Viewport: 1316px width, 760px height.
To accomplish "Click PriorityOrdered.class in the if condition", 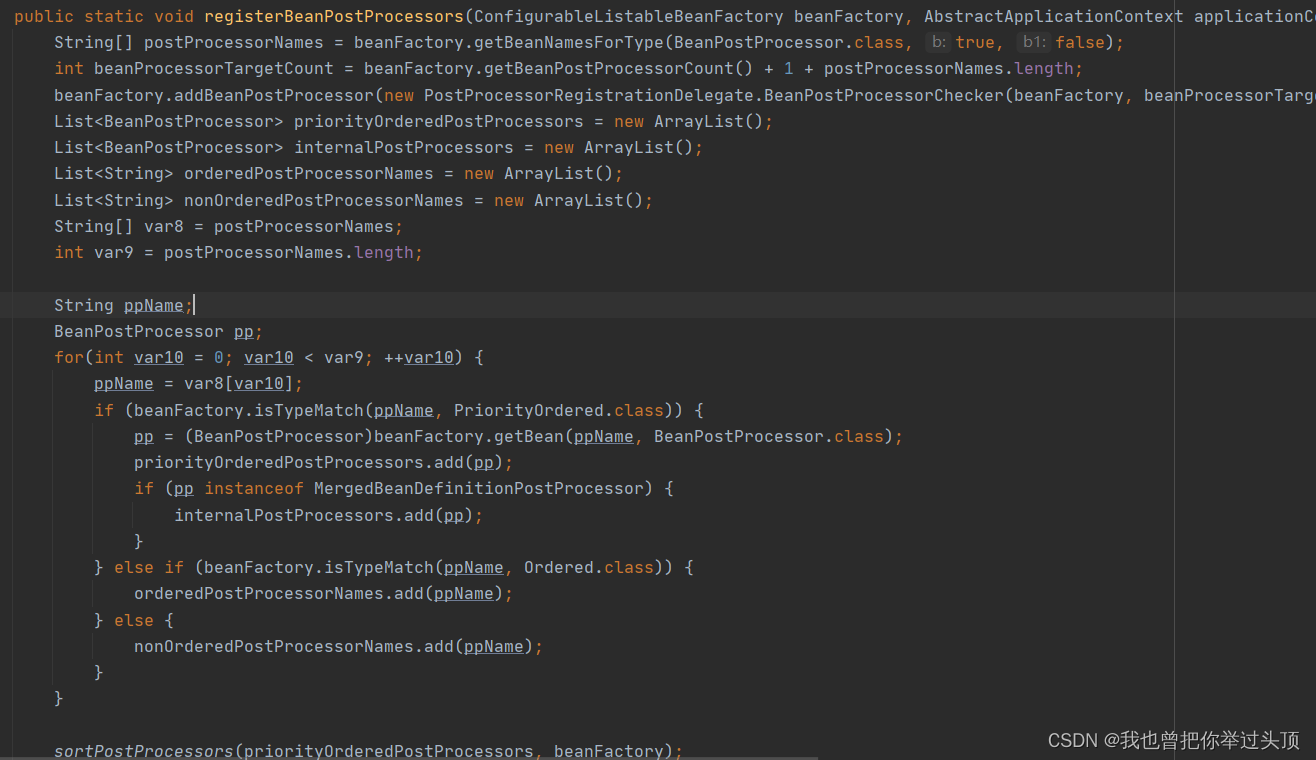I will pos(559,410).
